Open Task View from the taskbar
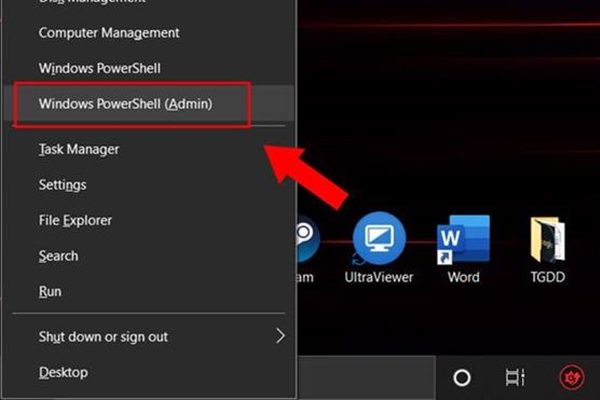Screen dimensions: 600x400 (514, 378)
